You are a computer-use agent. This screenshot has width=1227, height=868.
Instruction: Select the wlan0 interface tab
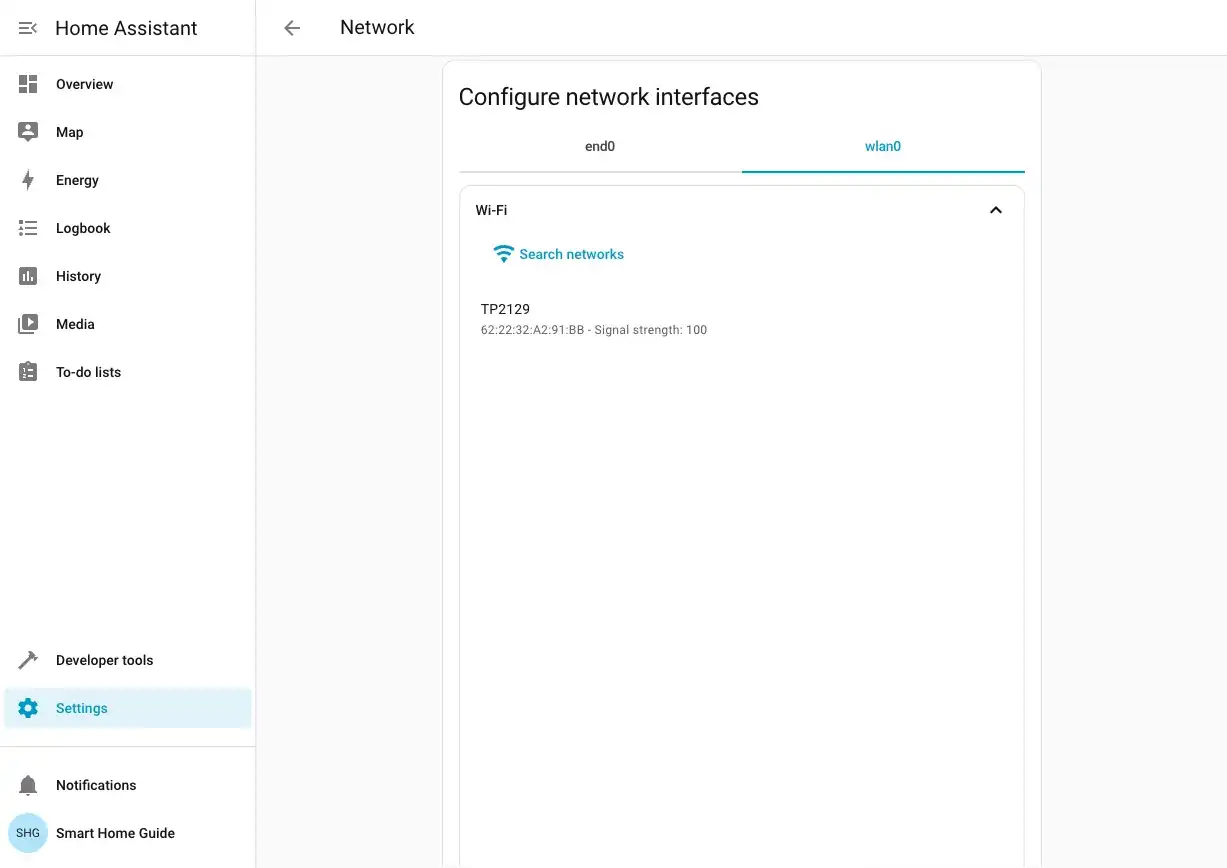(x=883, y=147)
